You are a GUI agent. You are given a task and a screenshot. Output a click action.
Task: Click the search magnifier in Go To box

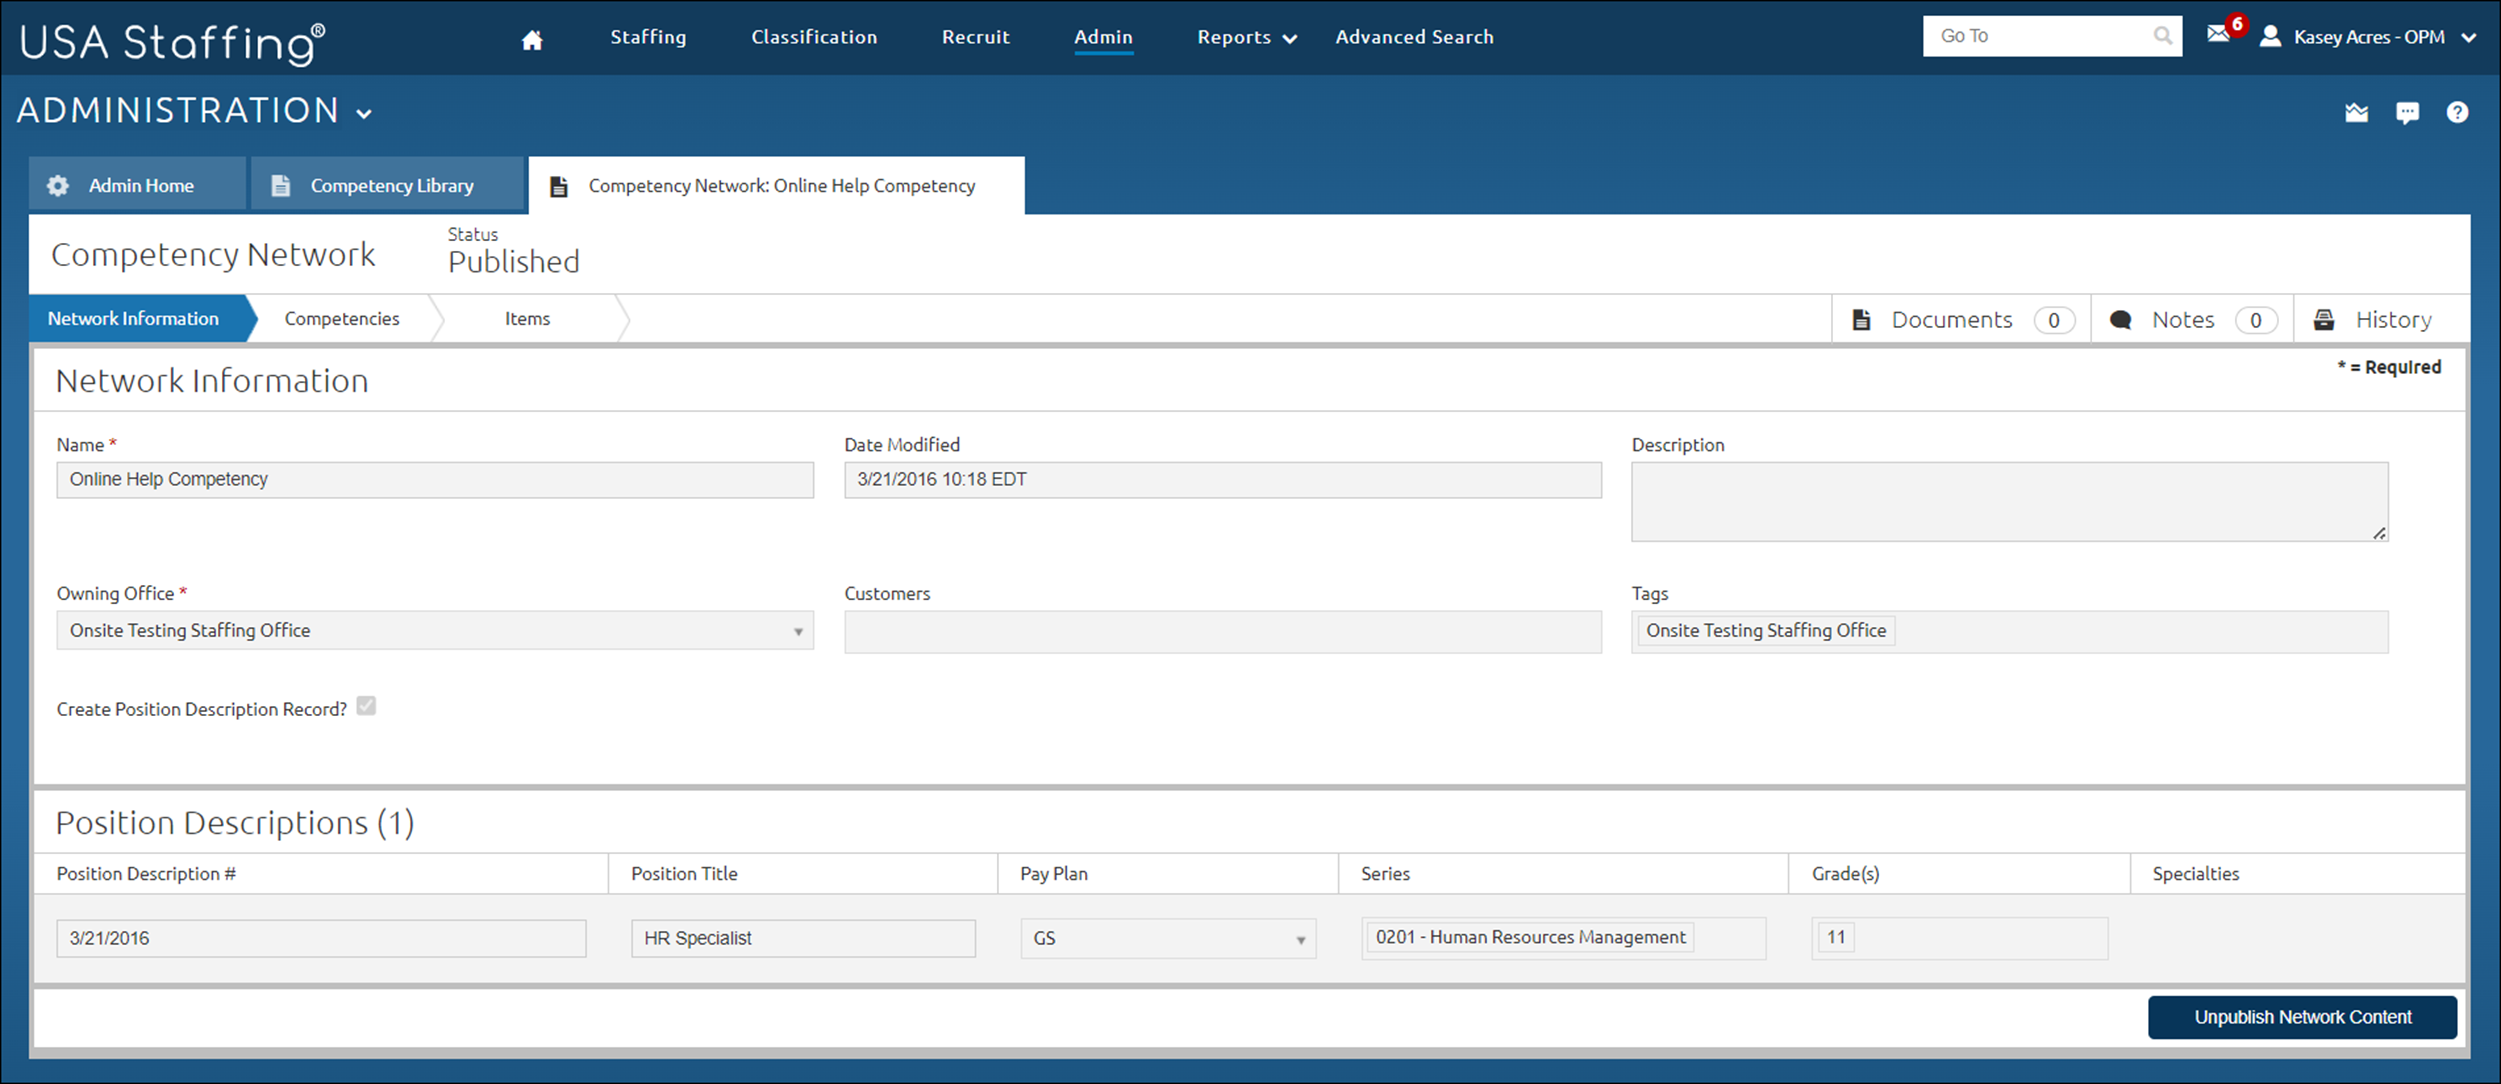tap(2162, 36)
